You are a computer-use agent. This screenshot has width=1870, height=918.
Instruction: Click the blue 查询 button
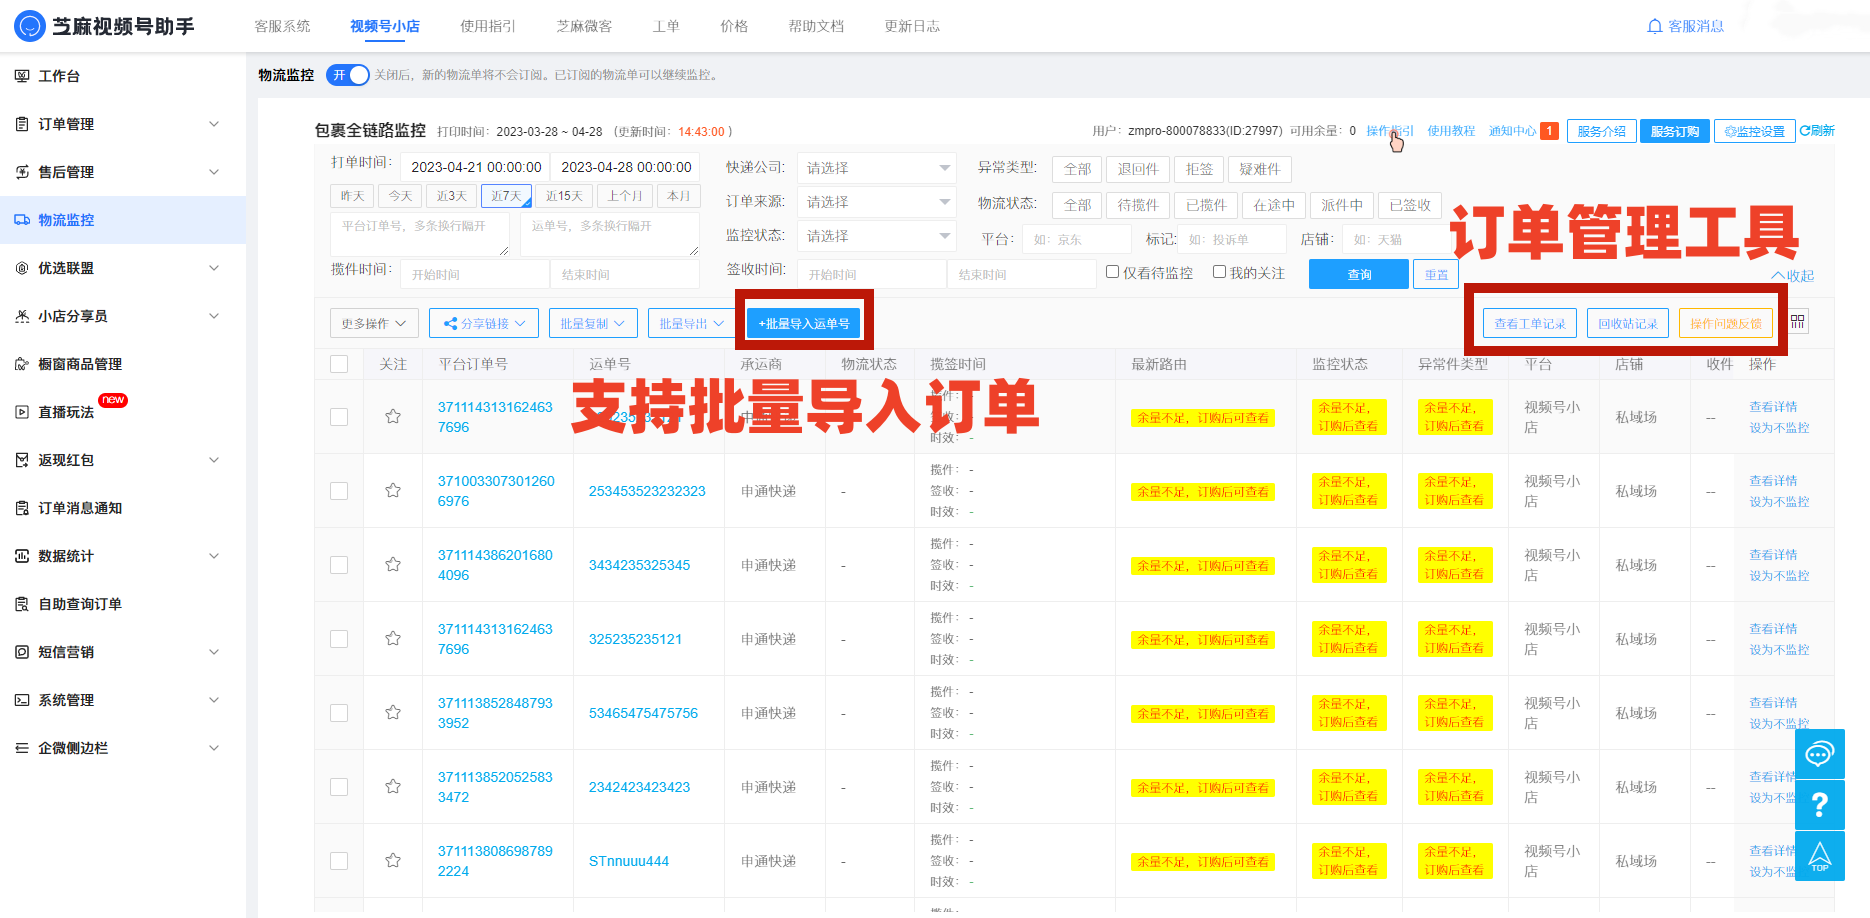(x=1359, y=274)
